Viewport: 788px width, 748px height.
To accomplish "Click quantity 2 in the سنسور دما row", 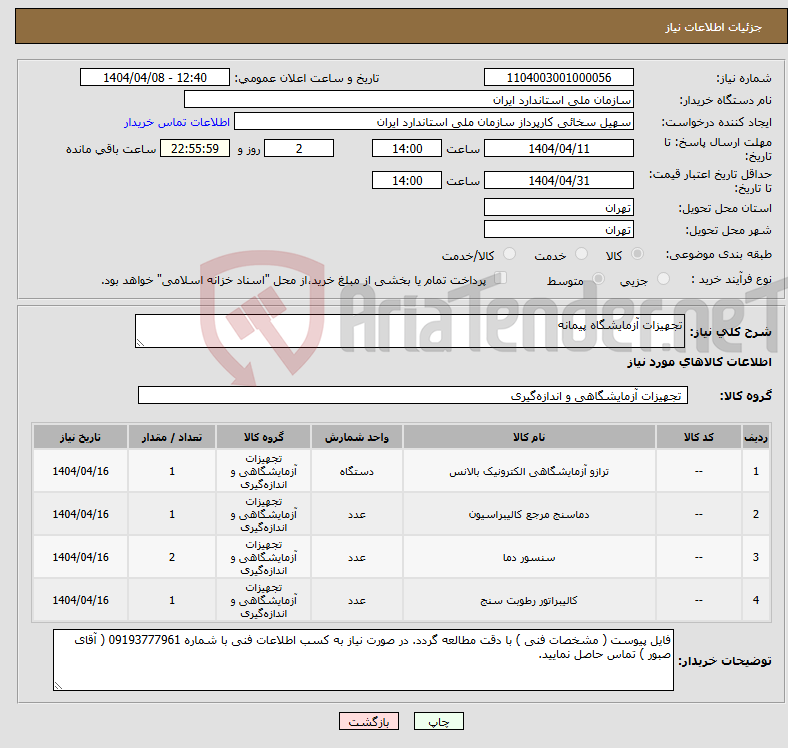I will [172, 557].
